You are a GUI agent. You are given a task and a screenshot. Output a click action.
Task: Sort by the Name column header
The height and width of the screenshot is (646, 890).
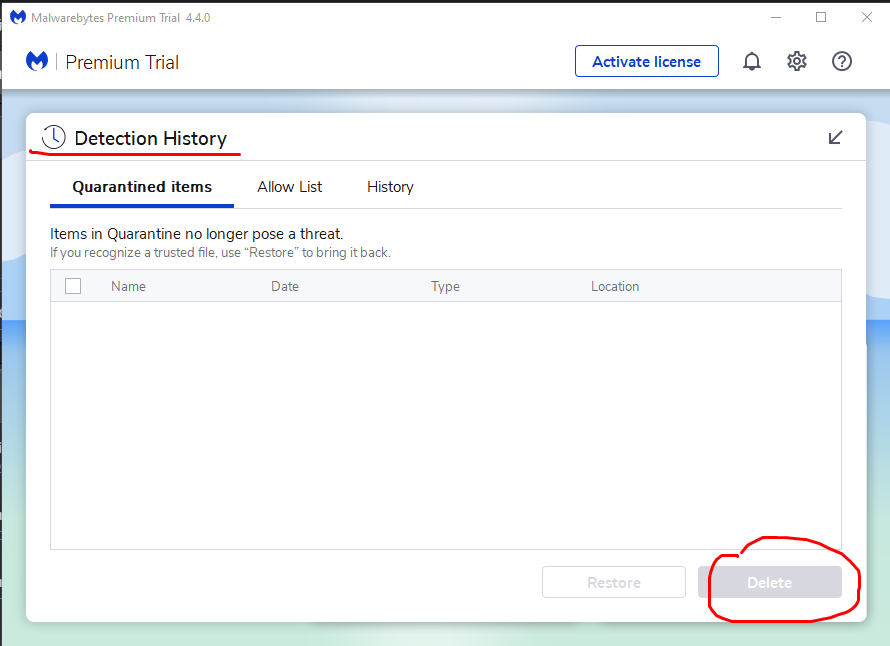click(x=128, y=287)
